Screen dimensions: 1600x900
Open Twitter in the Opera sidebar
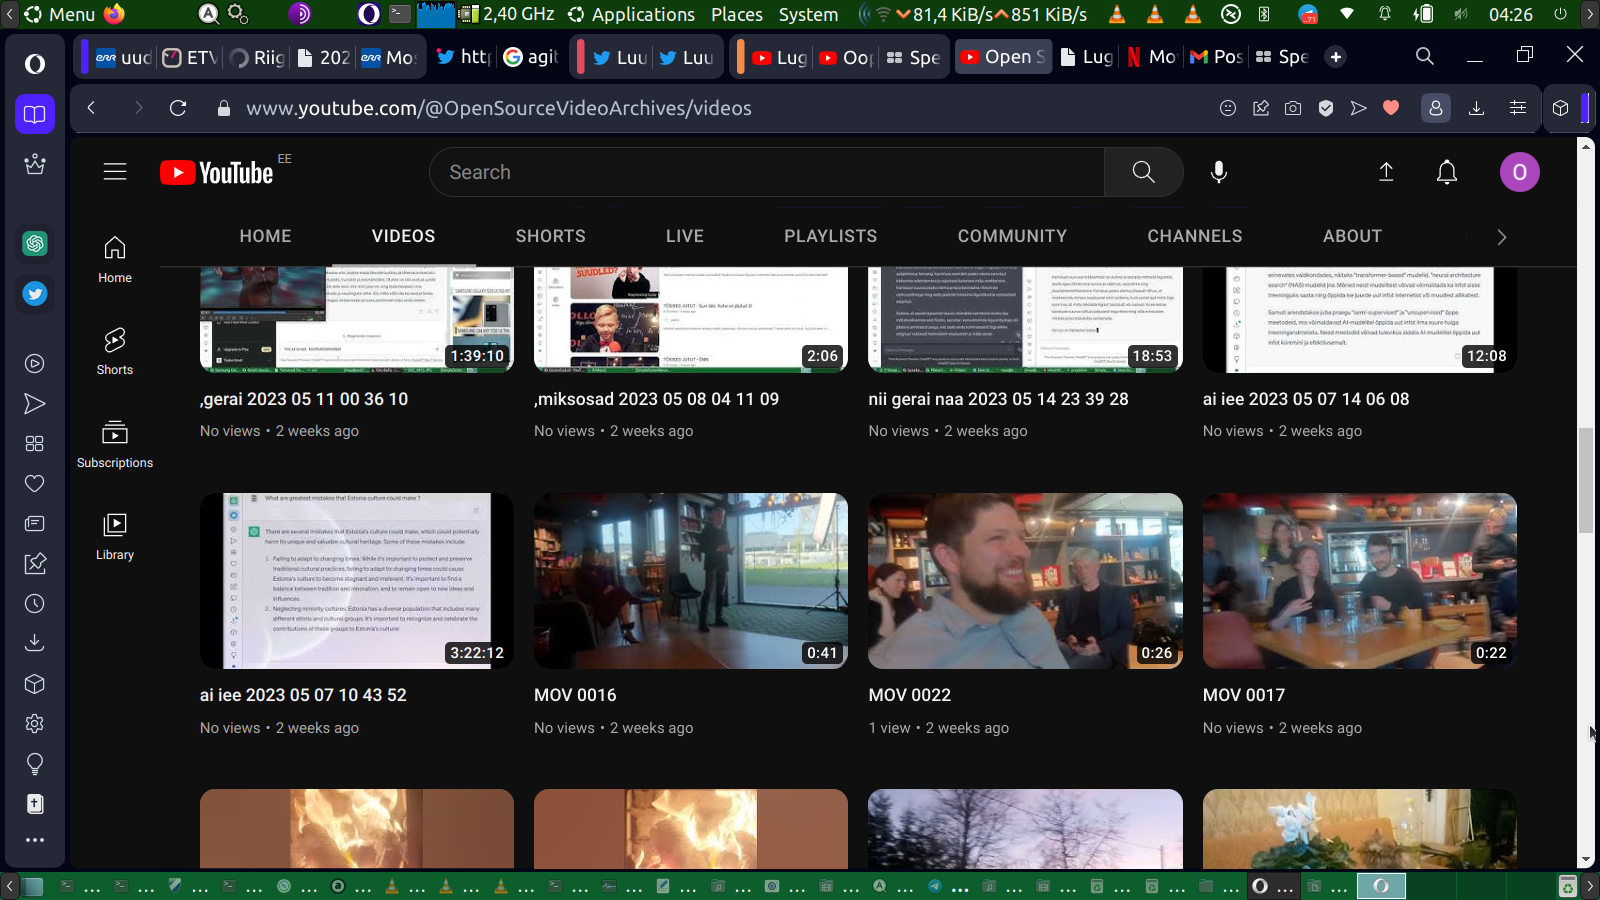tap(35, 294)
